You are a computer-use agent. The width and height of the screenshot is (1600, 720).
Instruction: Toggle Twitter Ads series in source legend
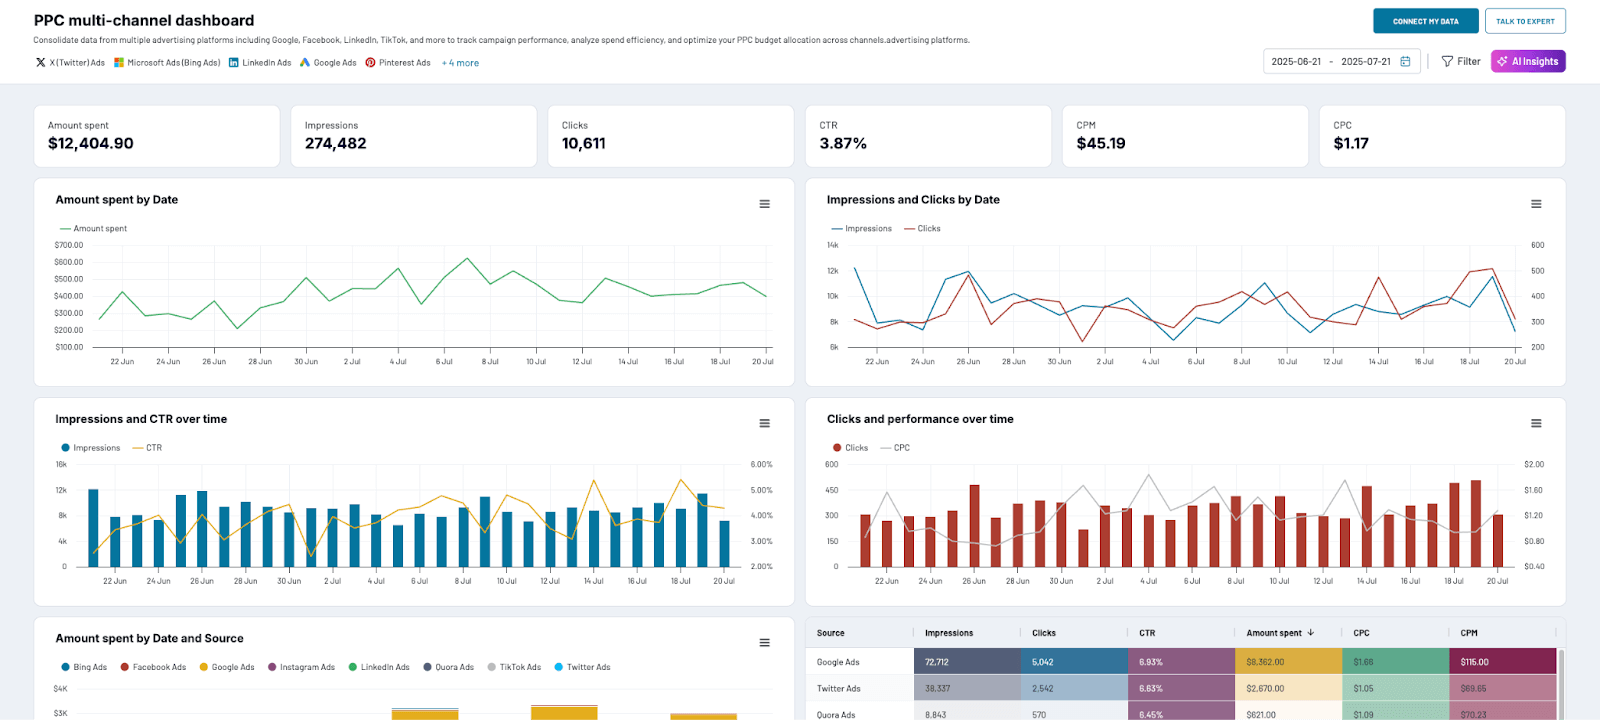[x=582, y=667]
